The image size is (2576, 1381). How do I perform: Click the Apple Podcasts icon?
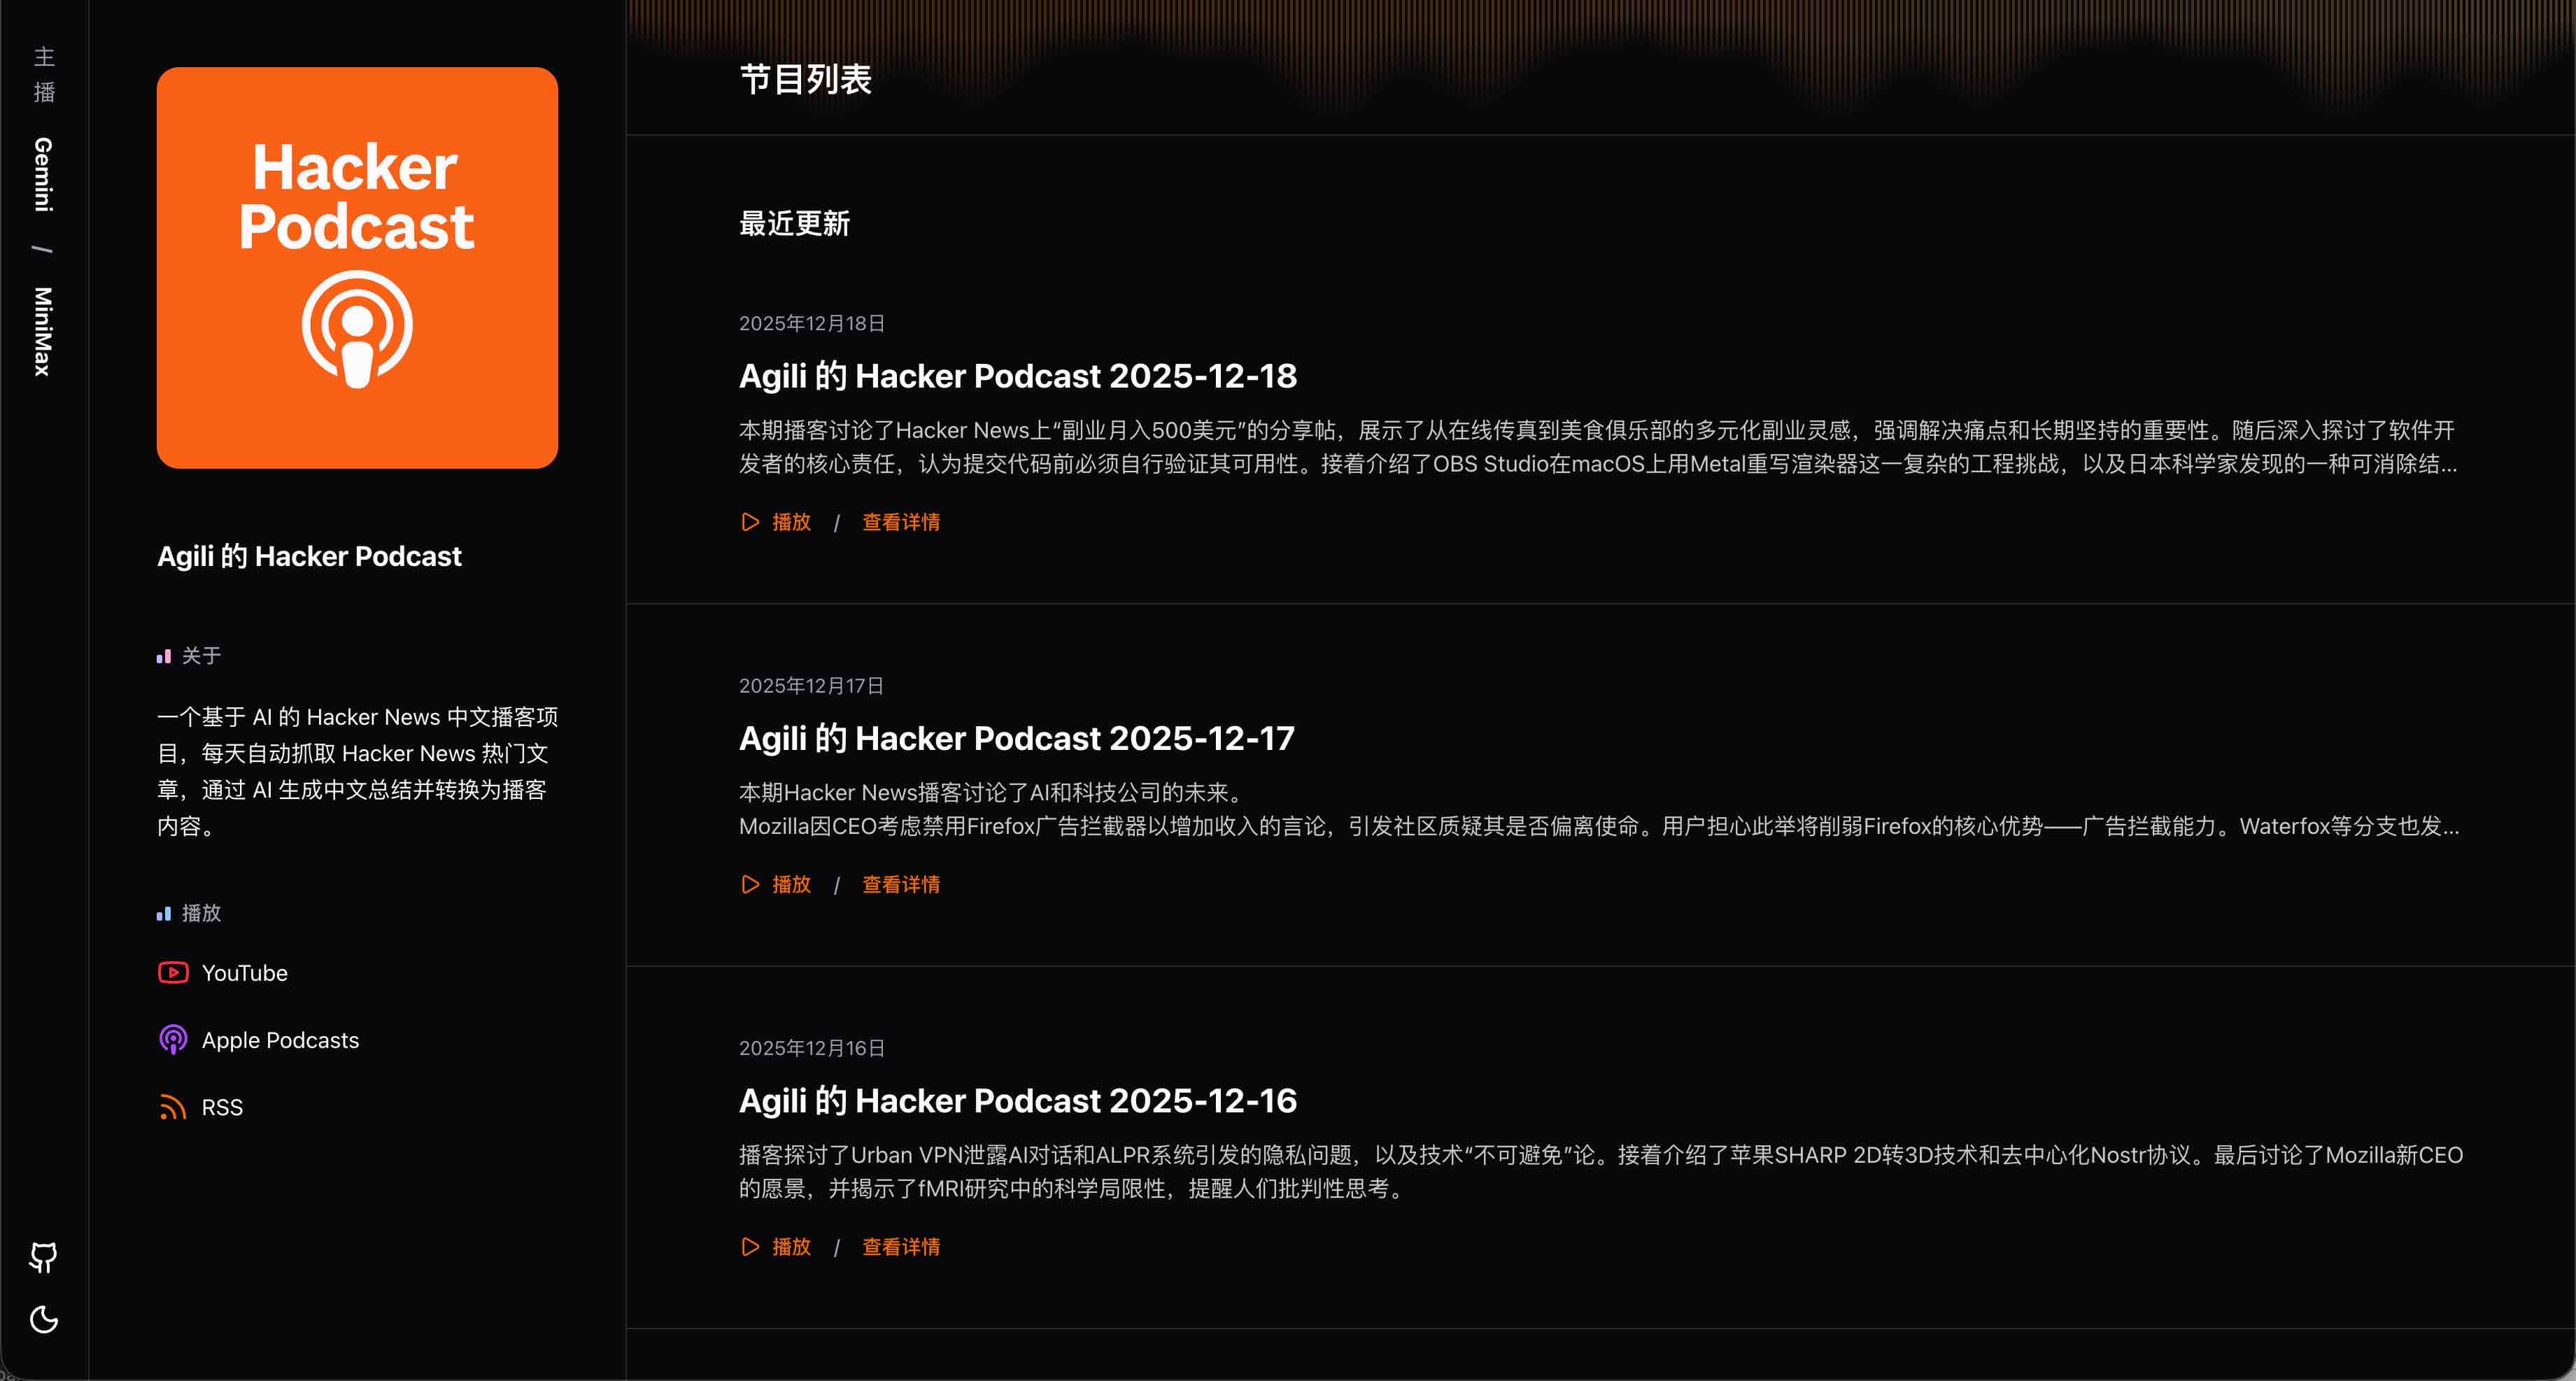[172, 1040]
